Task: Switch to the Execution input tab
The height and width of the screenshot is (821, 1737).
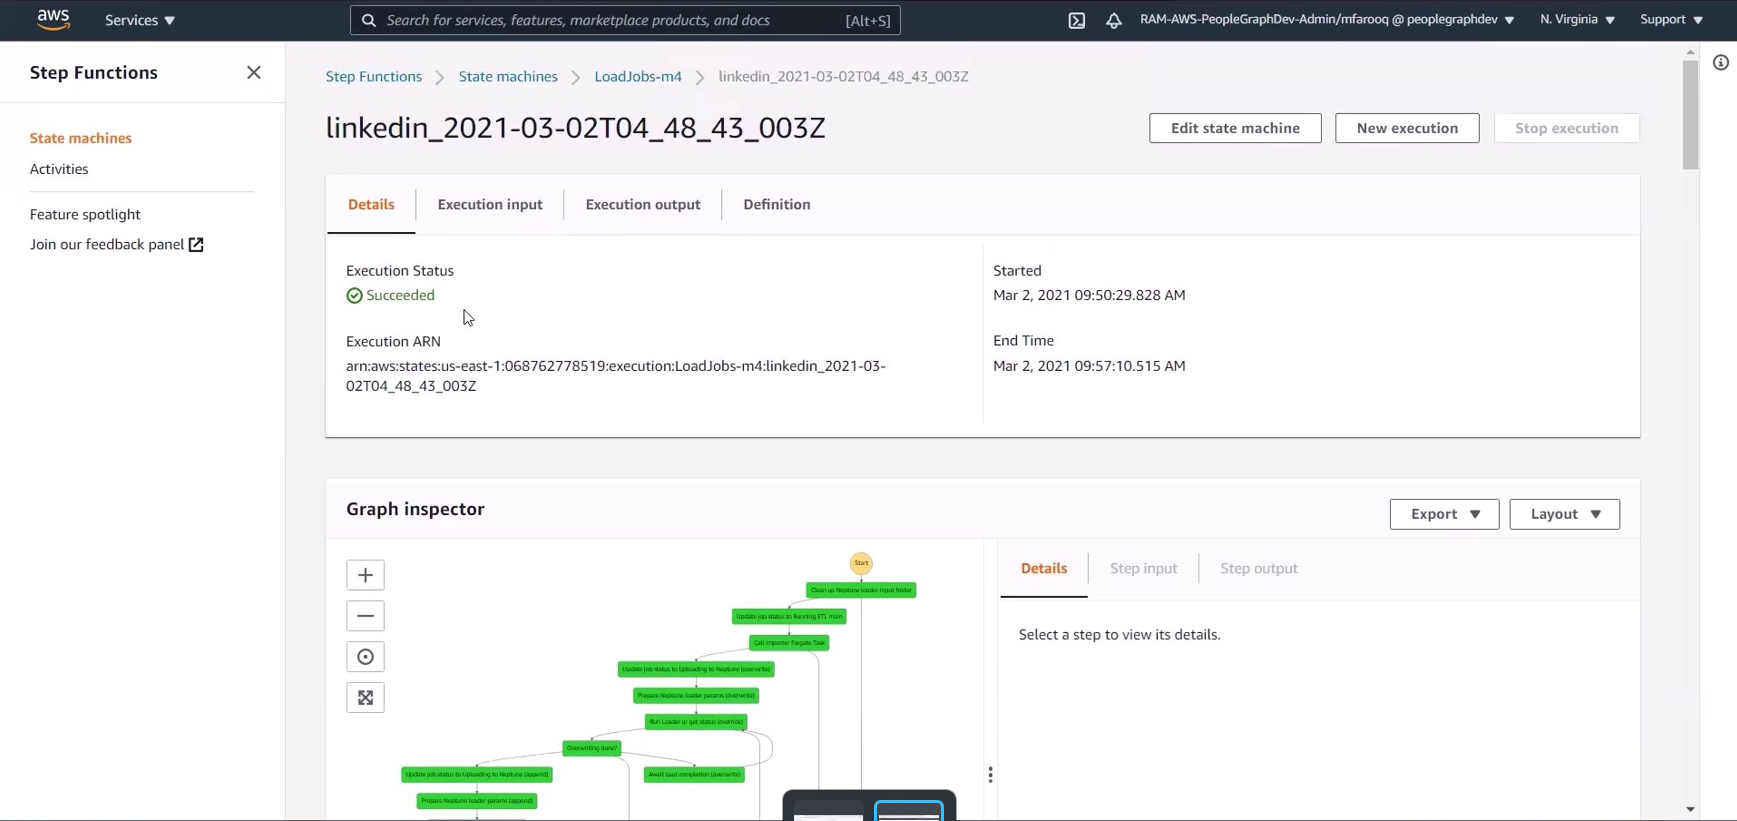Action: coord(490,205)
